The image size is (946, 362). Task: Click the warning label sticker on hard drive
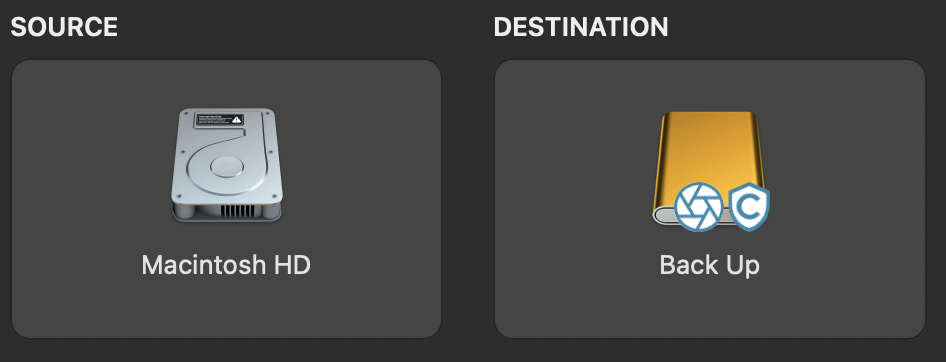click(x=219, y=119)
